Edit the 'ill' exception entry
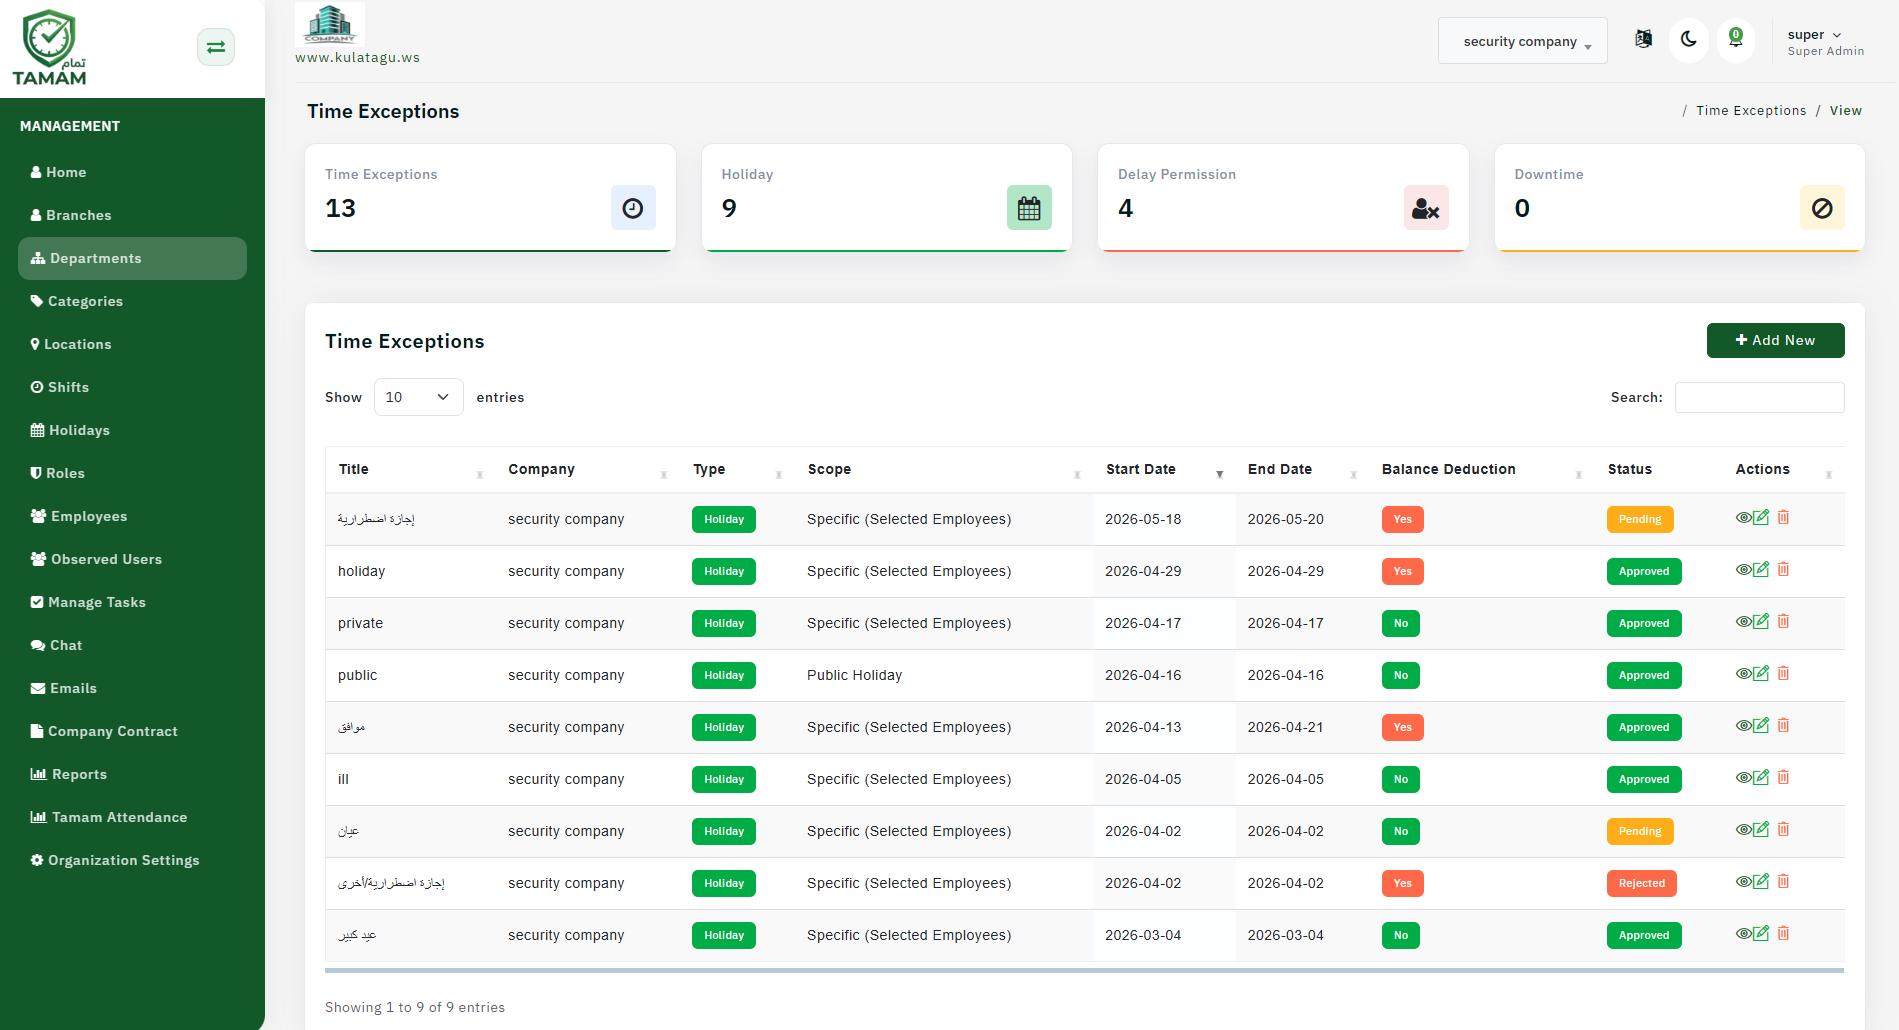1899x1030 pixels. (1762, 777)
